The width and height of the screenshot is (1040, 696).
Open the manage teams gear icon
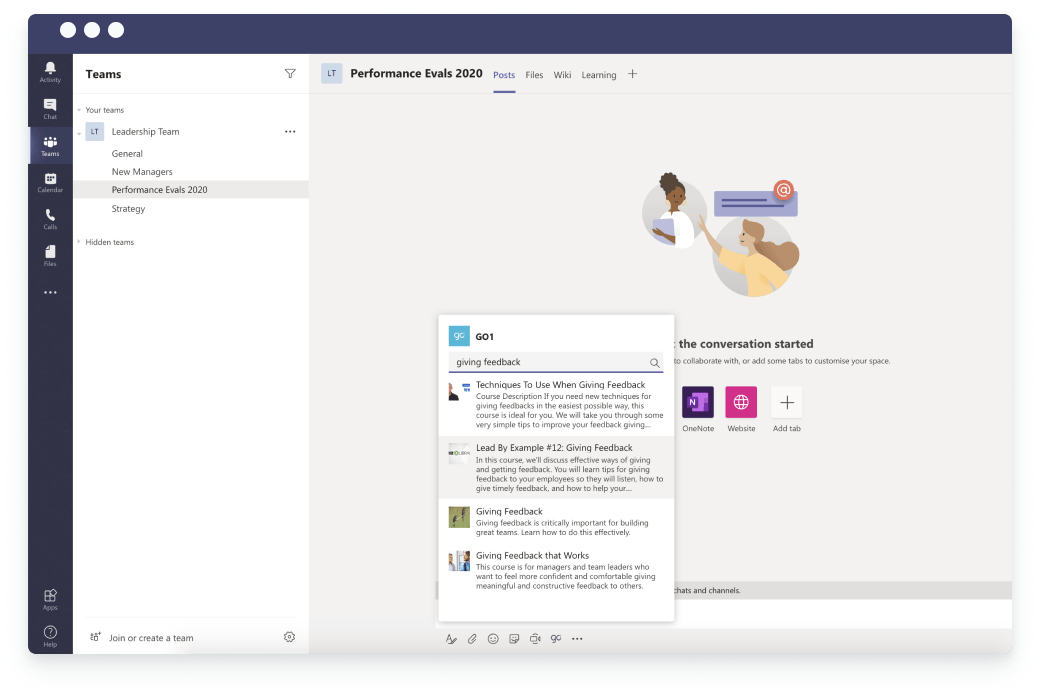[x=289, y=637]
